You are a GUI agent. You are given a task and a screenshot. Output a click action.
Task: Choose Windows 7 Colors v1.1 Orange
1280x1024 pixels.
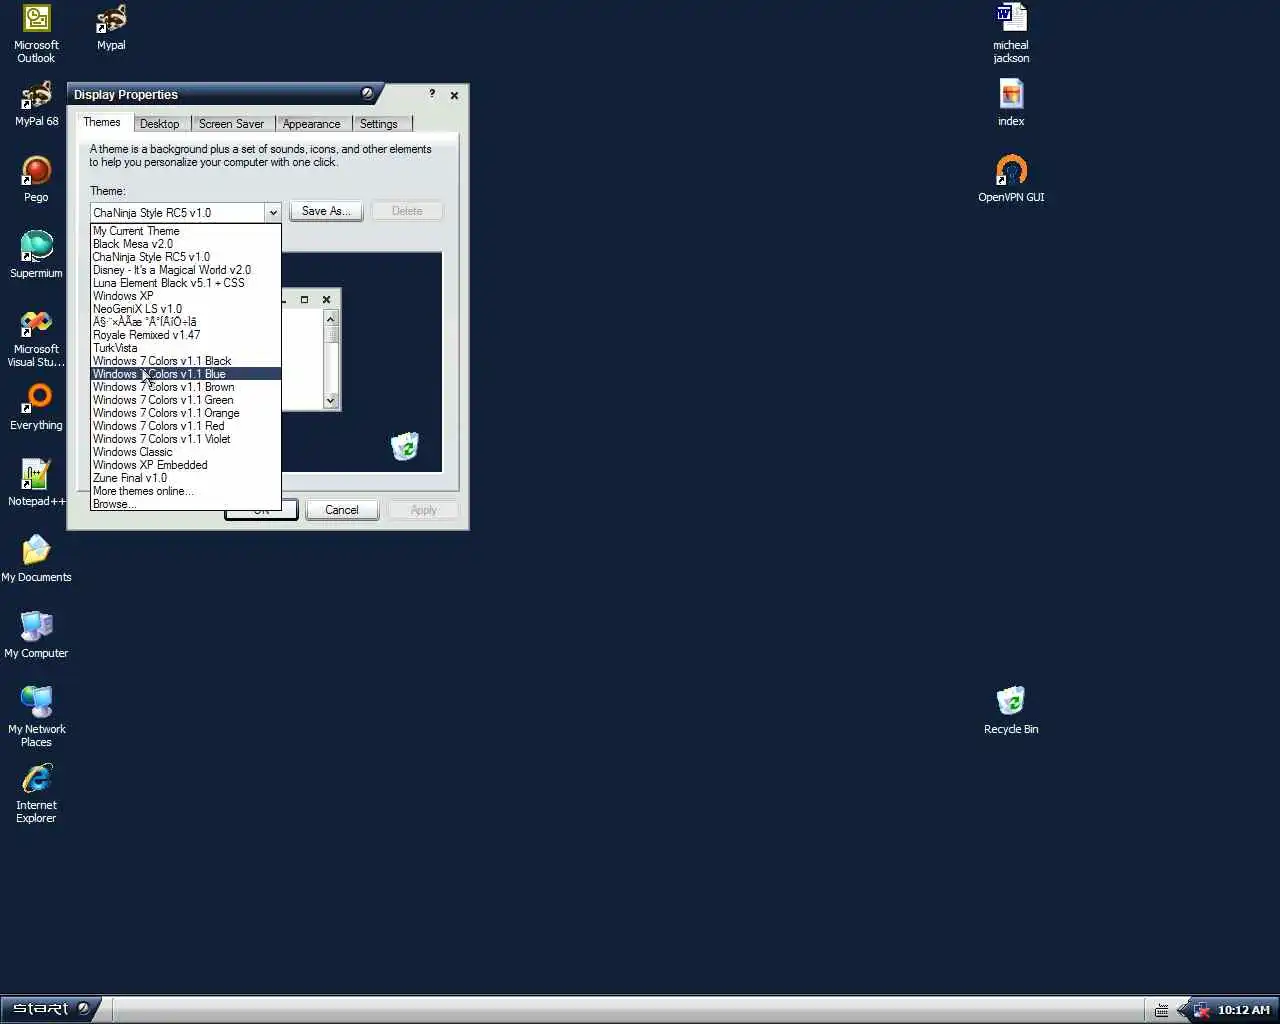tap(185, 413)
